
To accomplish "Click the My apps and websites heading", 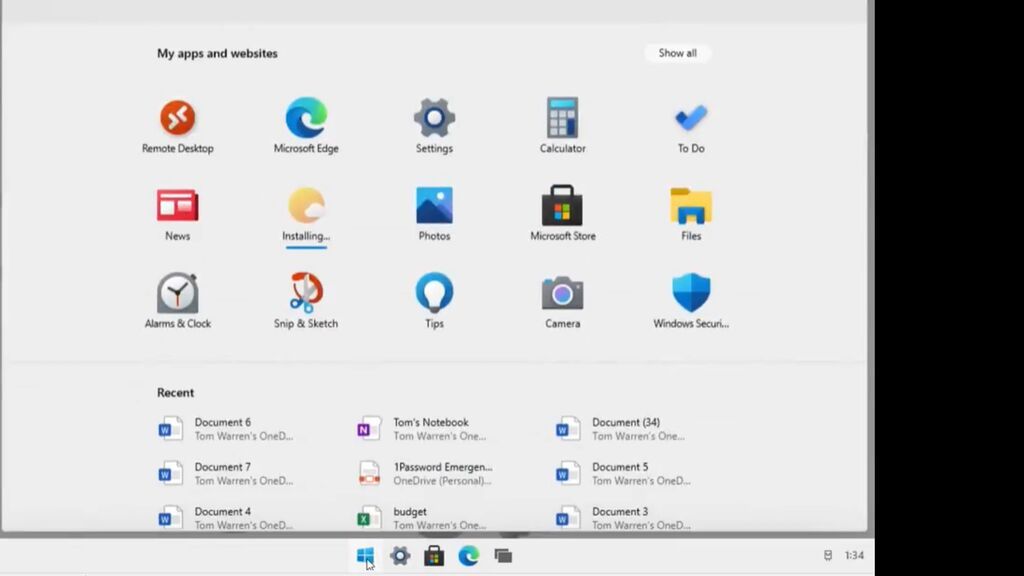I will [x=217, y=54].
